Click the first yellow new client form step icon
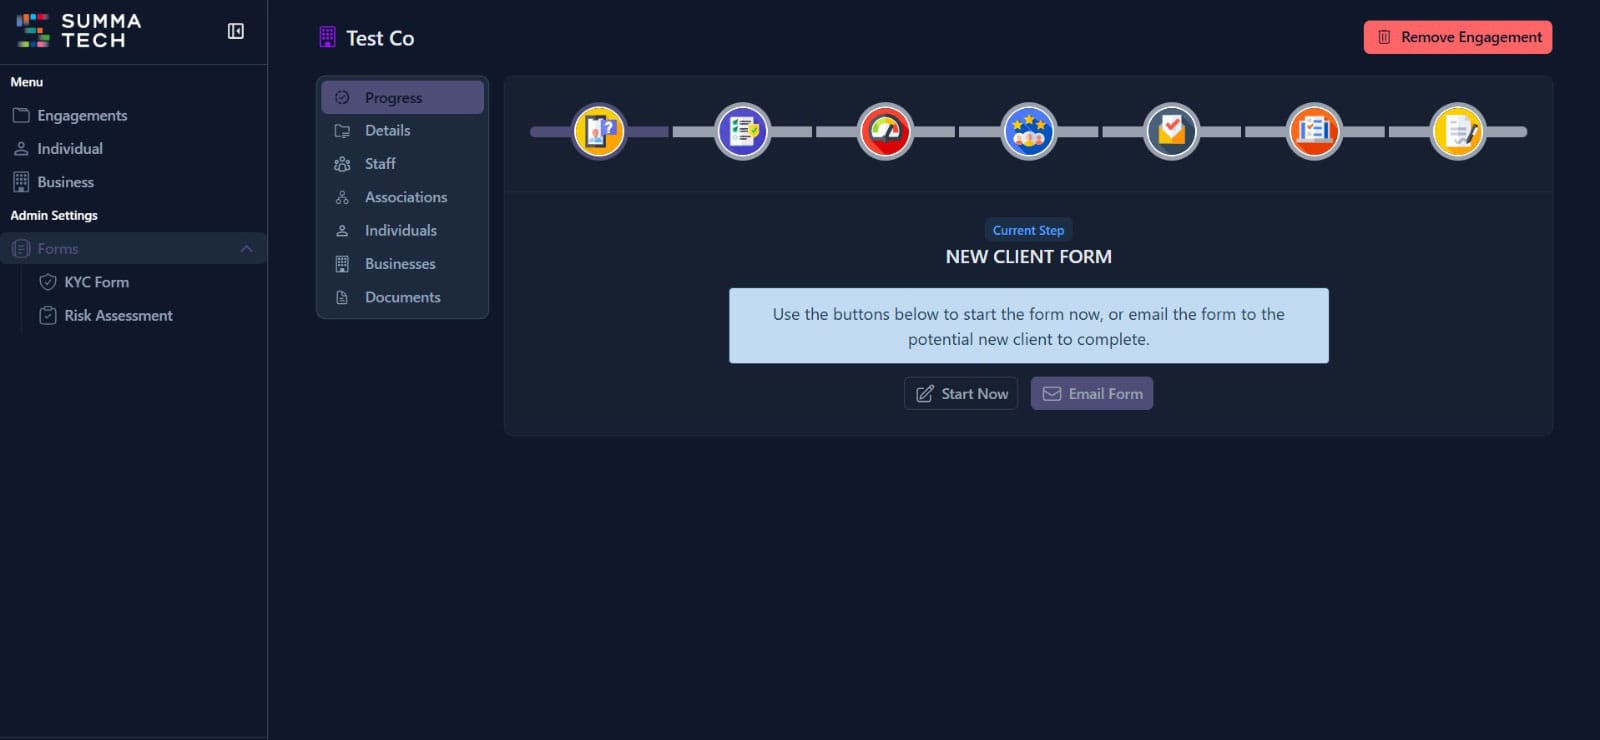Image resolution: width=1600 pixels, height=740 pixels. pyautogui.click(x=599, y=131)
